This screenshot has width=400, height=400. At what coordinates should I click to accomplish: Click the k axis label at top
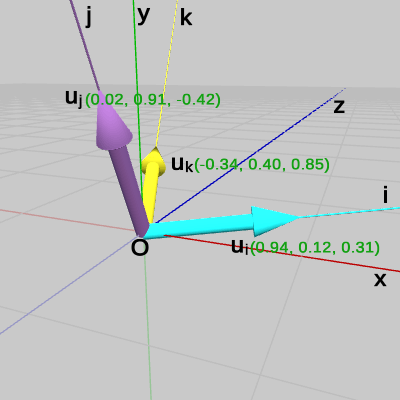pyautogui.click(x=186, y=17)
